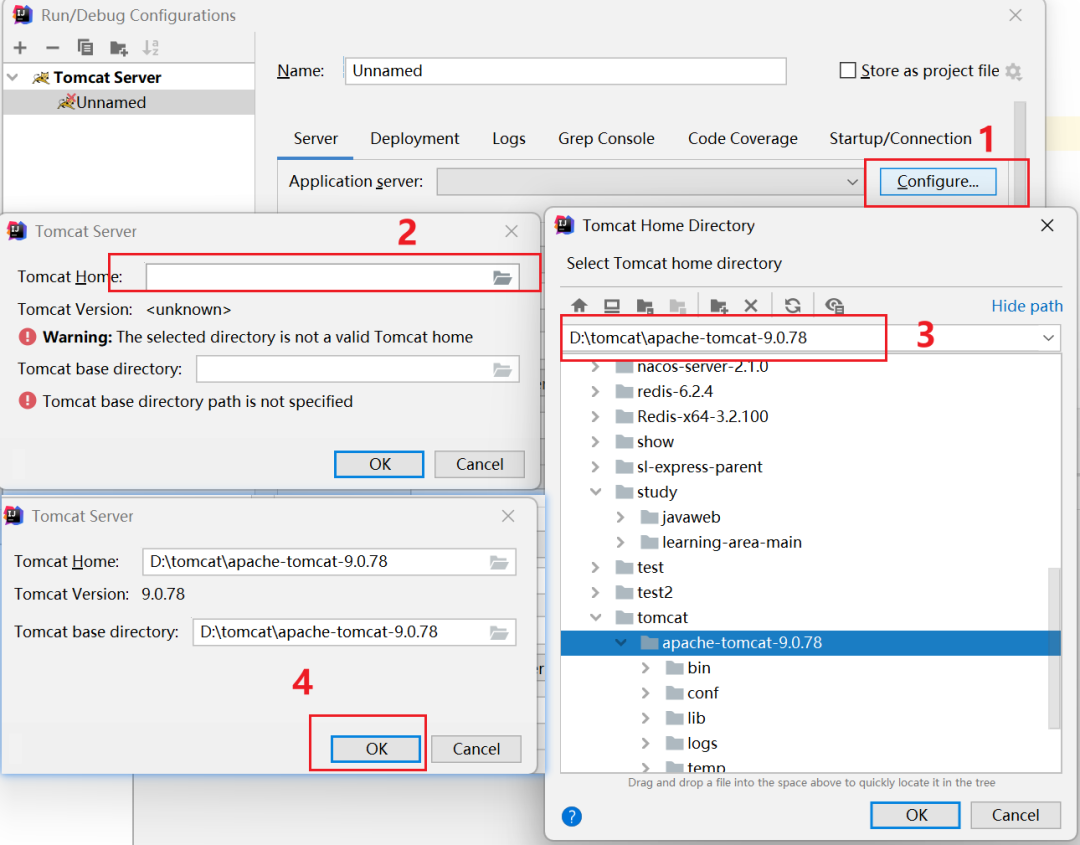1080x845 pixels.
Task: Select the lib folder
Action: tap(696, 718)
